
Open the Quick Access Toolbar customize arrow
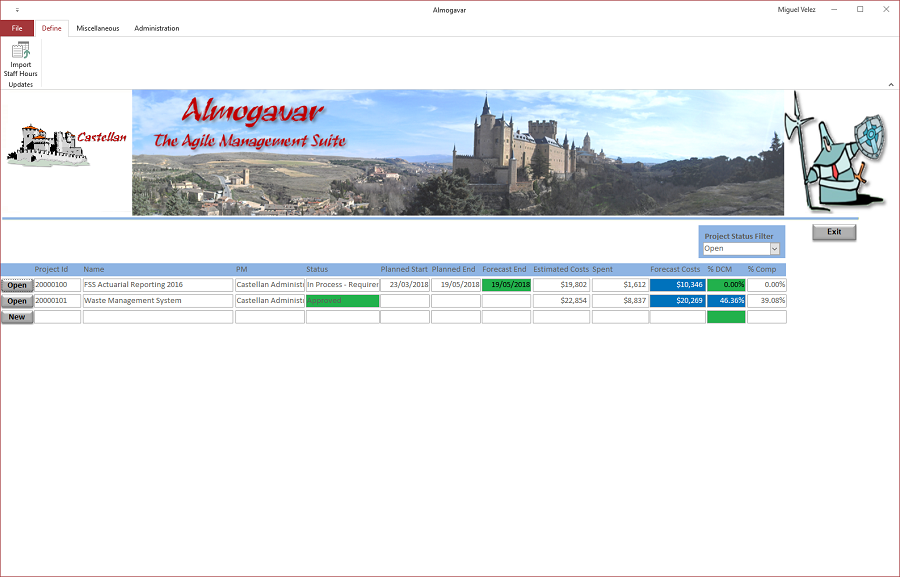[x=17, y=10]
